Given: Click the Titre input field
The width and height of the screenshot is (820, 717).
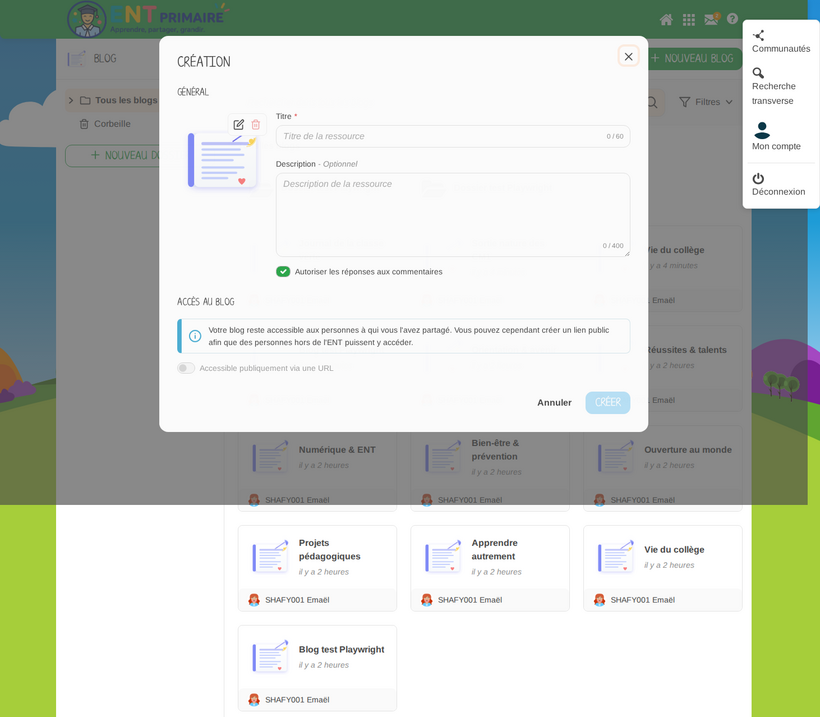Looking at the screenshot, I should tap(453, 136).
